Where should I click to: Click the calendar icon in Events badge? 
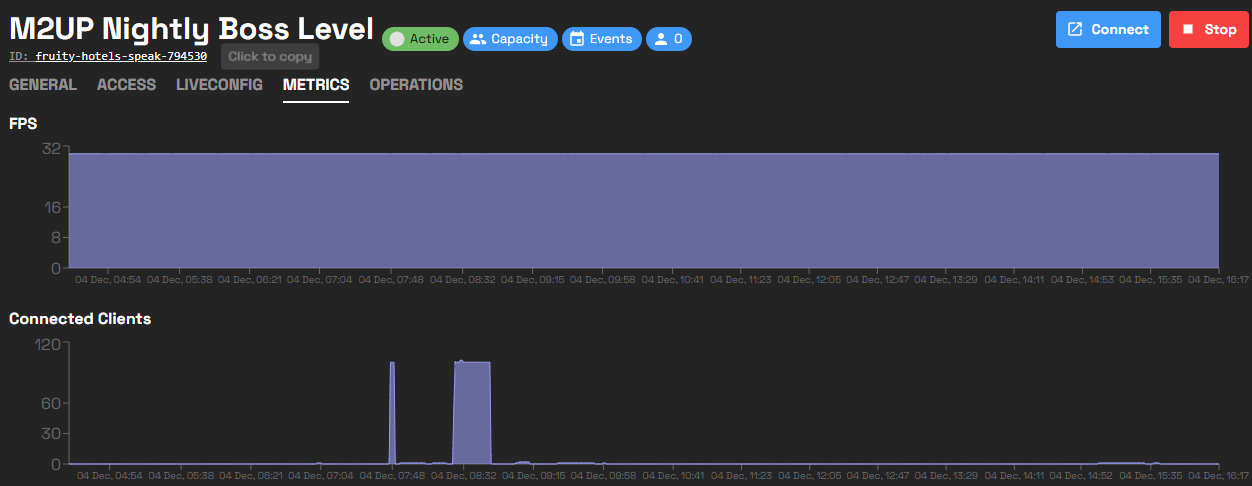(x=577, y=39)
